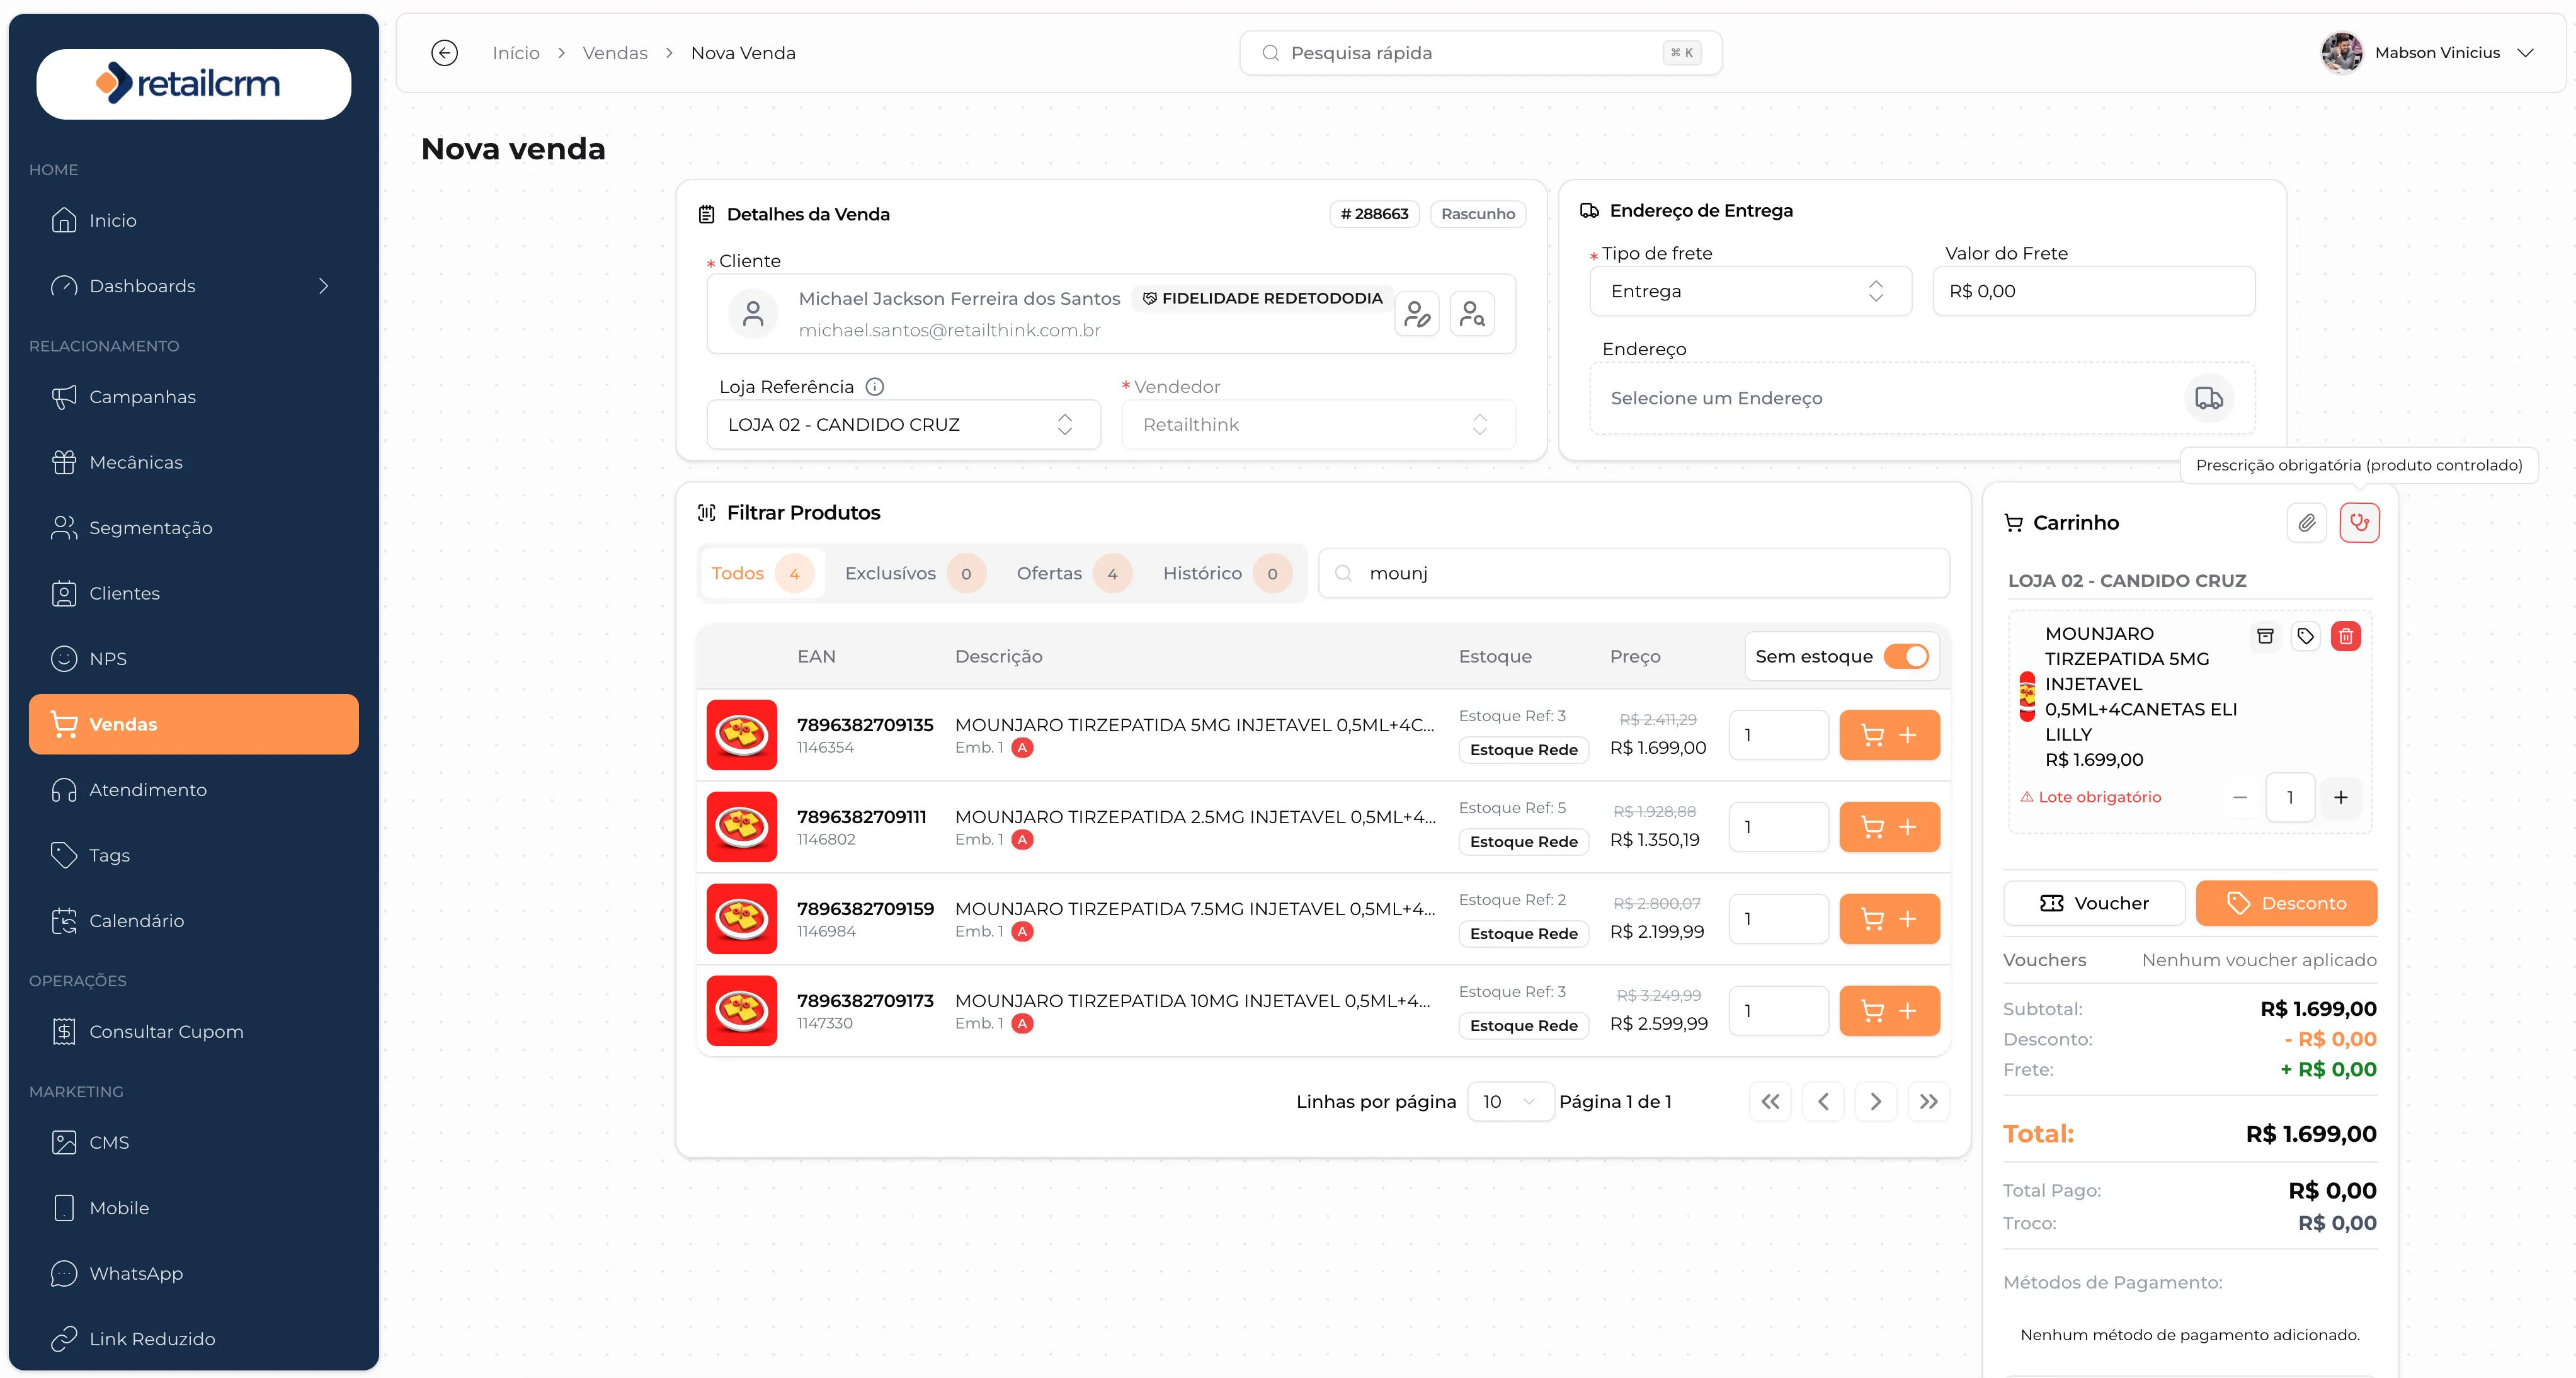Expand Dashboards submenu chevron
Image resolution: width=2576 pixels, height=1378 pixels.
(323, 286)
